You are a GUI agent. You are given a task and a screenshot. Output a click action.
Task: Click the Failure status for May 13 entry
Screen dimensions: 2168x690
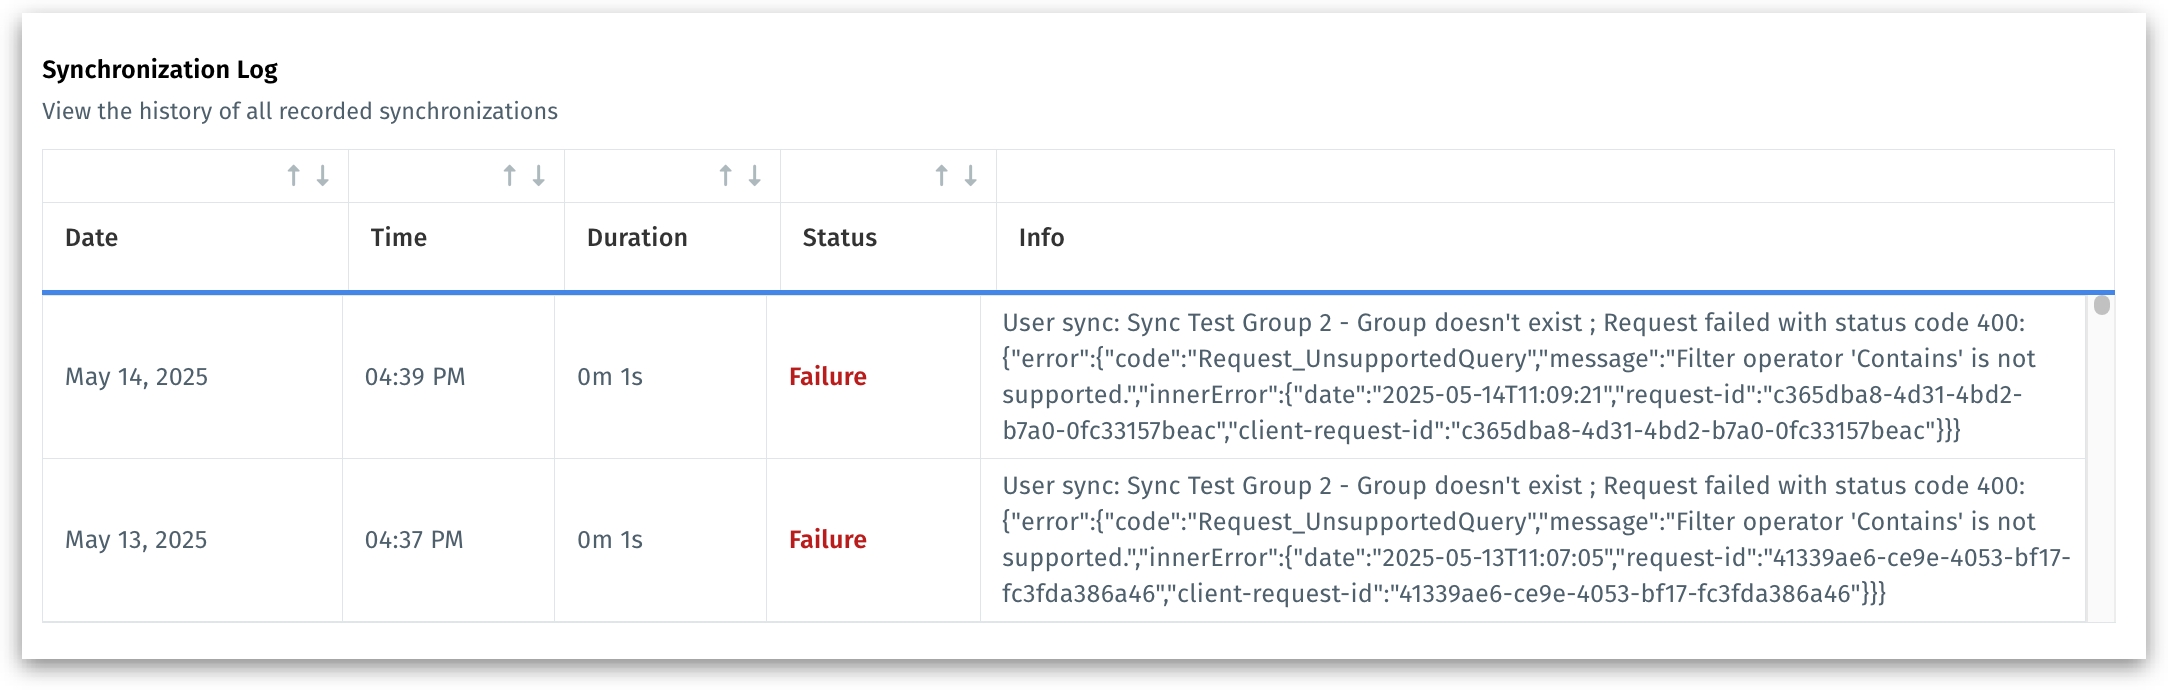coord(827,540)
